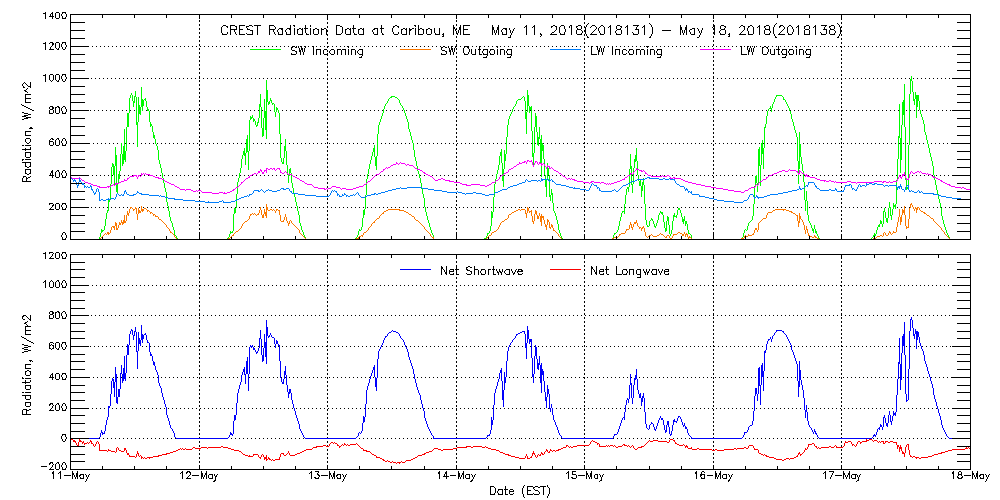
Task: Click the red line sample beside Net Longwave
Action: 567,270
